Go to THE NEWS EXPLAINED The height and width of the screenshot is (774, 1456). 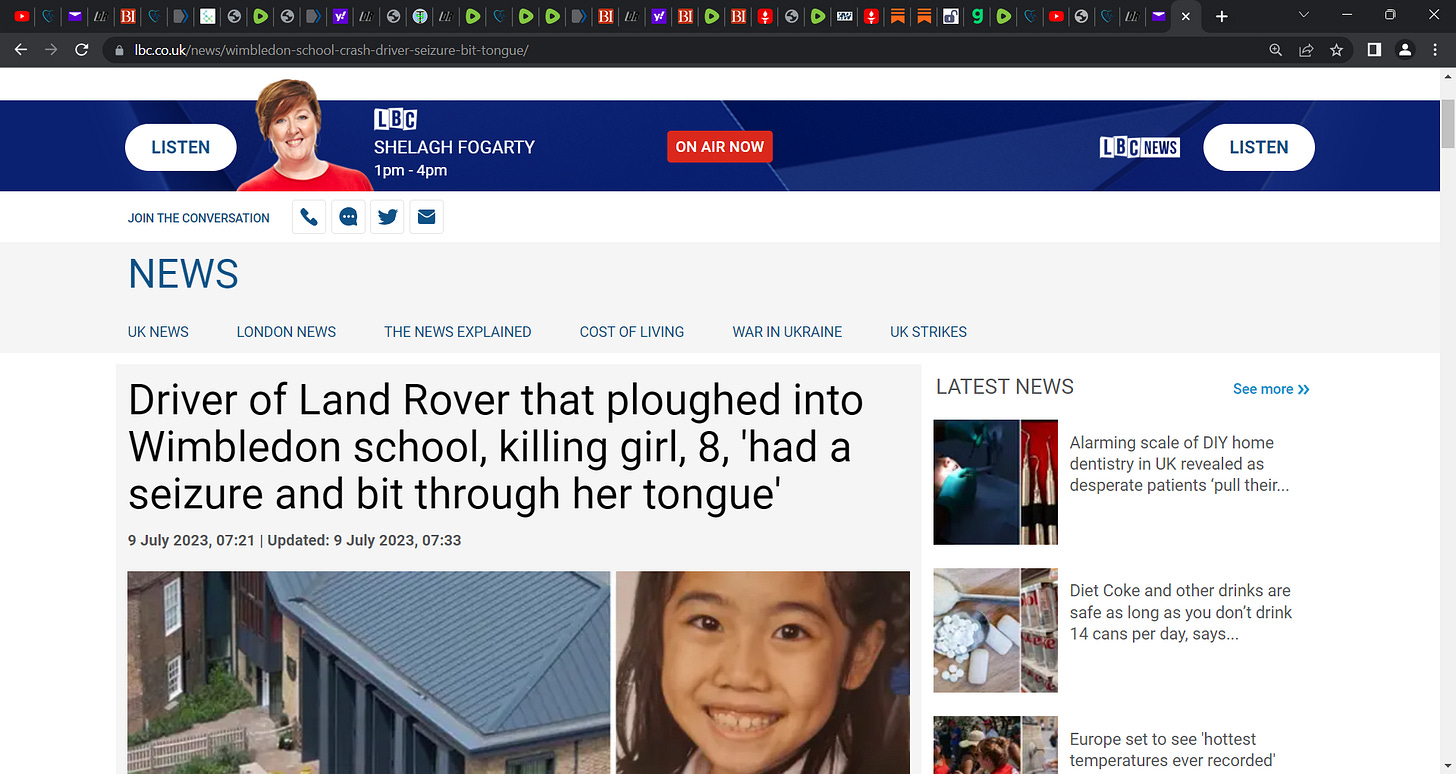coord(458,332)
